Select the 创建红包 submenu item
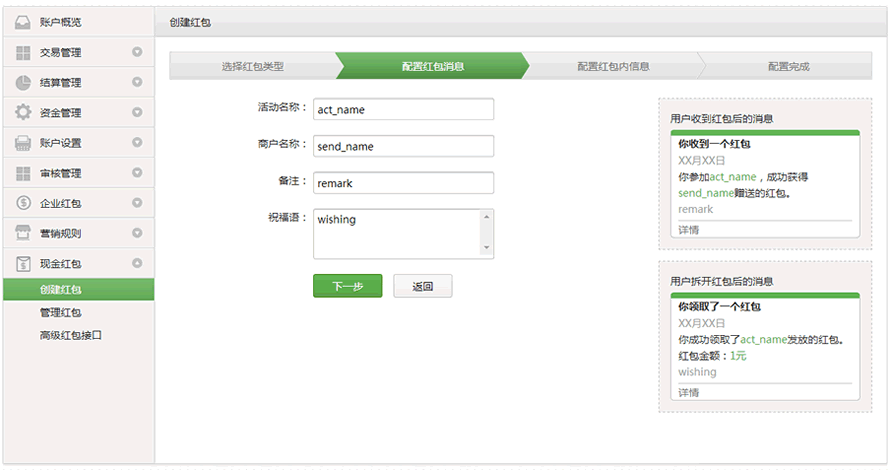 click(78, 289)
